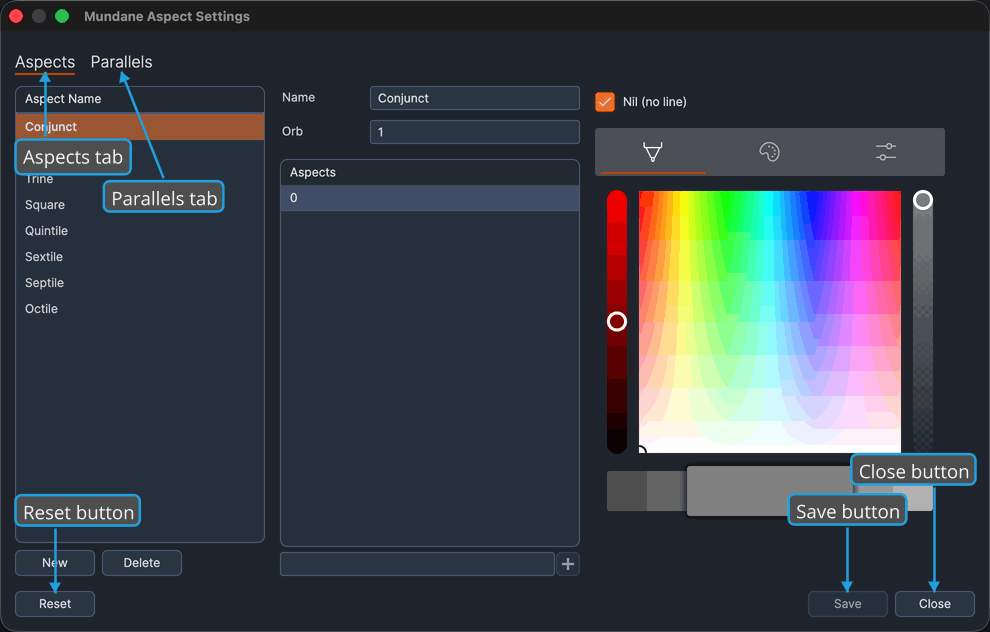Click the red hue slider handle
The image size is (990, 632).
point(617,321)
